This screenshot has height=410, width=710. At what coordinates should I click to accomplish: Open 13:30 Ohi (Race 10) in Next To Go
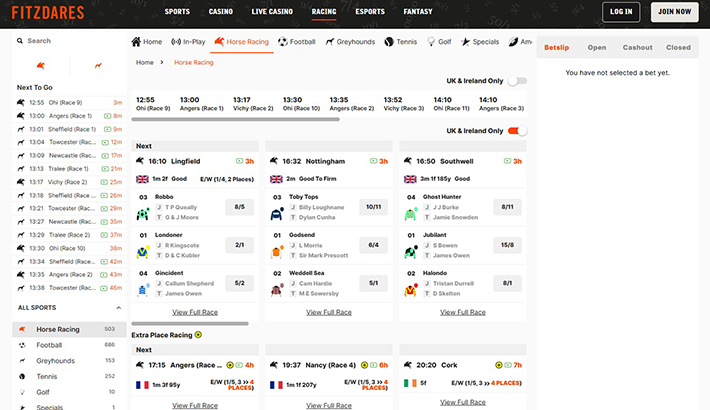click(69, 248)
